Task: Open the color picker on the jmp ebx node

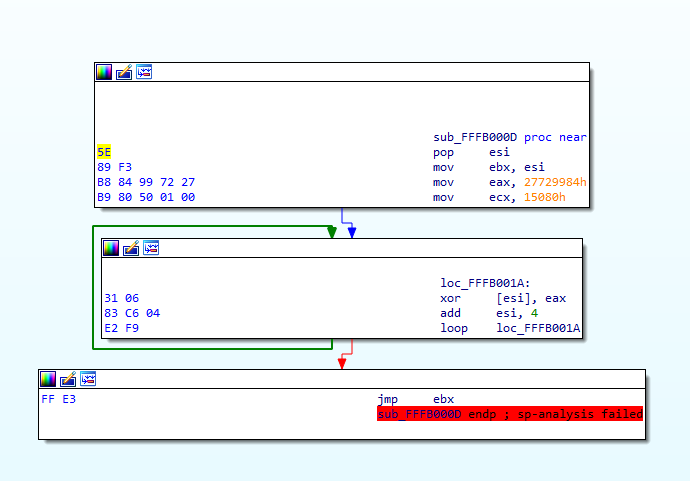Action: (48, 379)
